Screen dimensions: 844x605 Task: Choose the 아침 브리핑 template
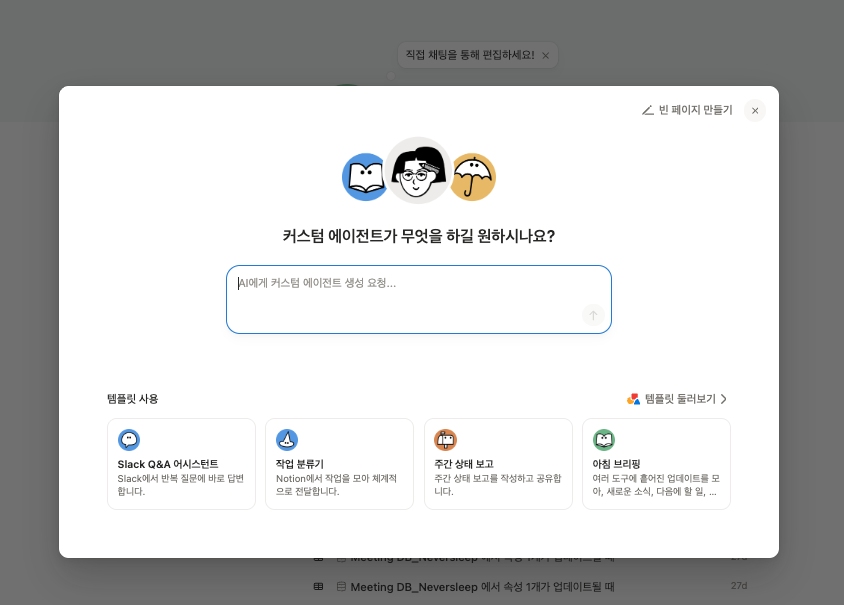[656, 463]
